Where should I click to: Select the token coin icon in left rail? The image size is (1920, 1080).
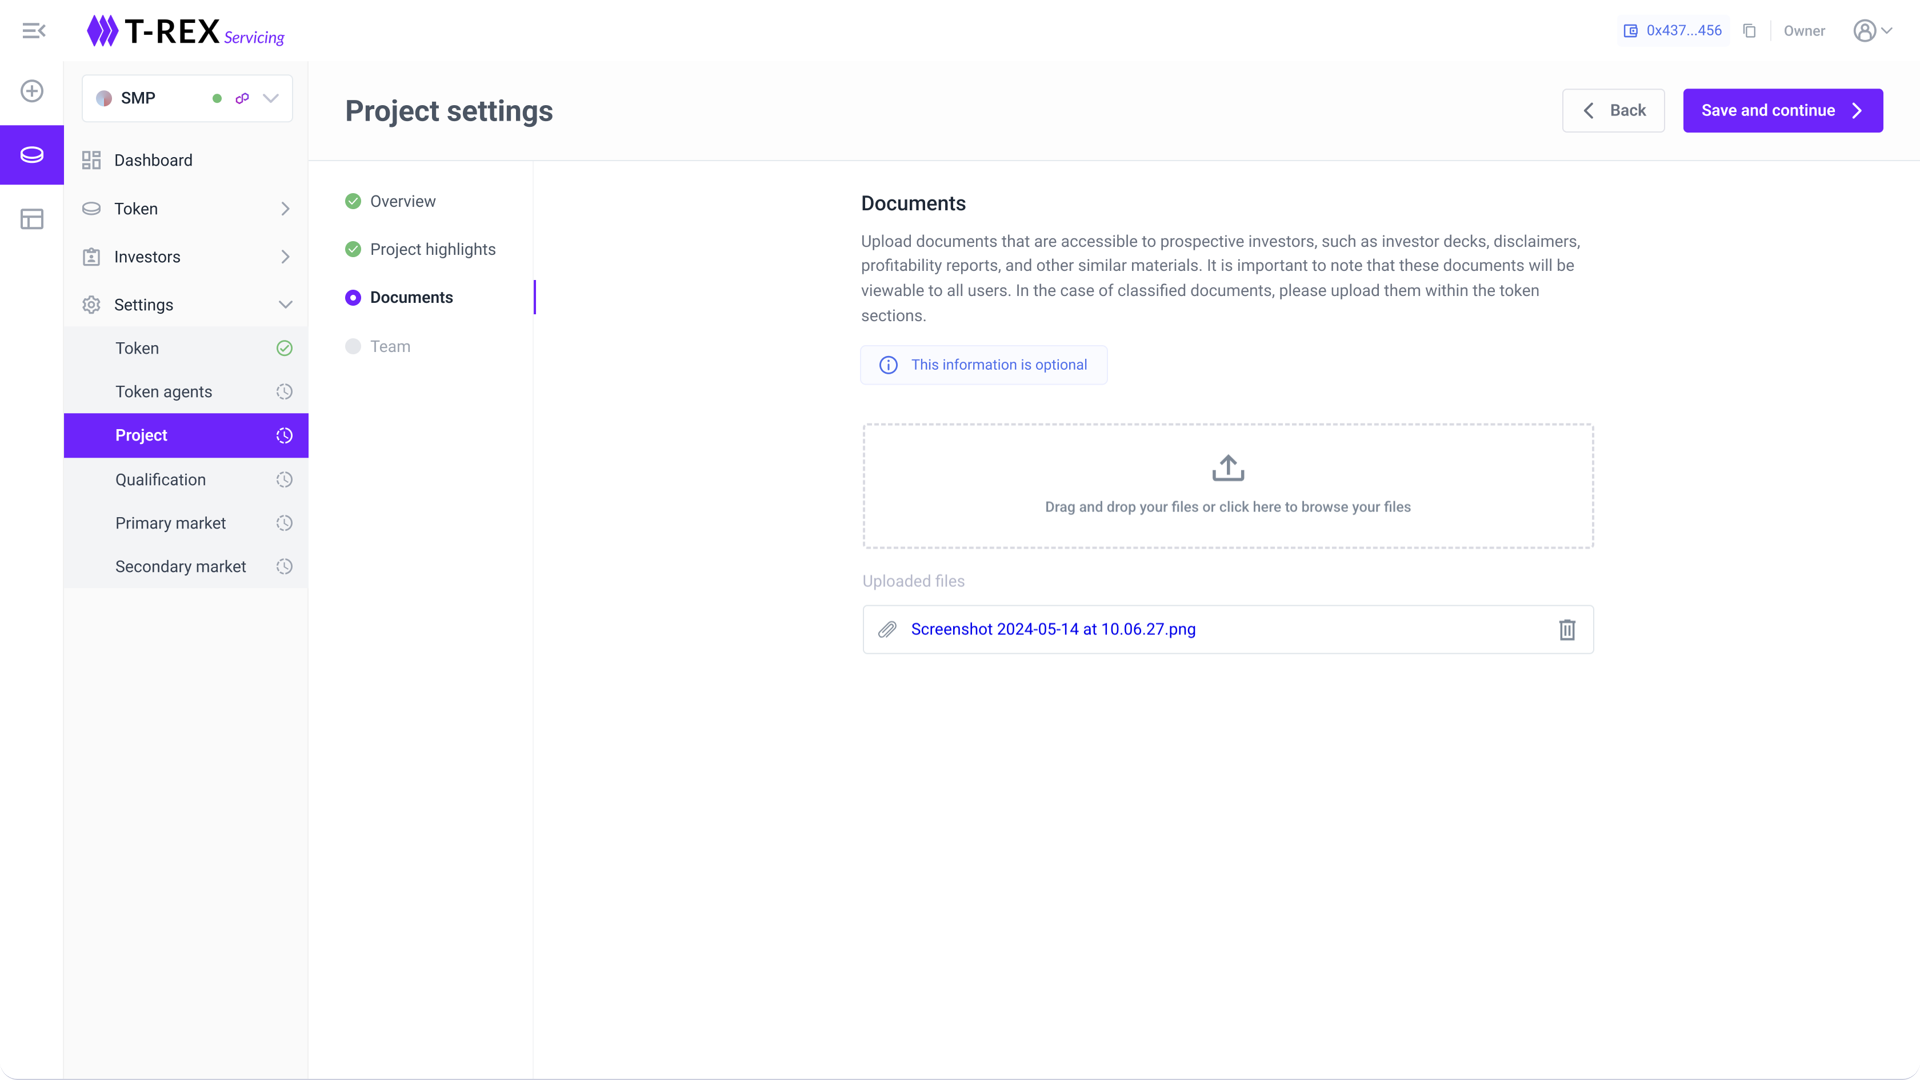tap(32, 155)
